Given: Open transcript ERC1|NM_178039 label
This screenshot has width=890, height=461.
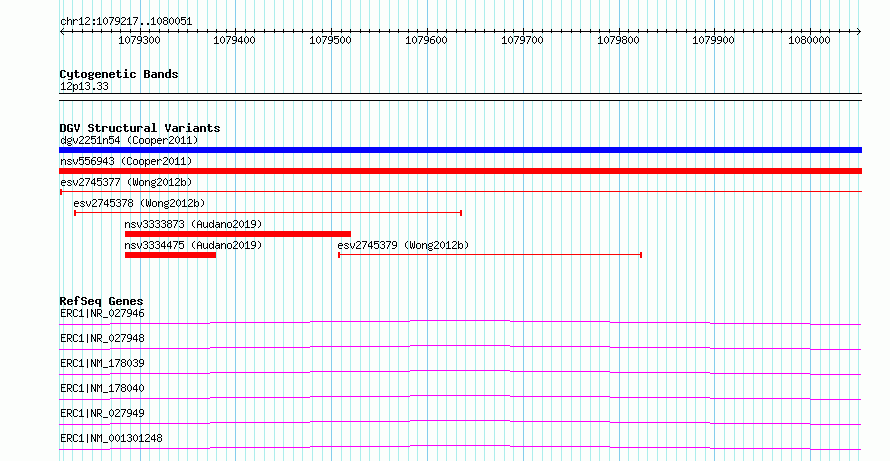Looking at the screenshot, I should tap(102, 363).
